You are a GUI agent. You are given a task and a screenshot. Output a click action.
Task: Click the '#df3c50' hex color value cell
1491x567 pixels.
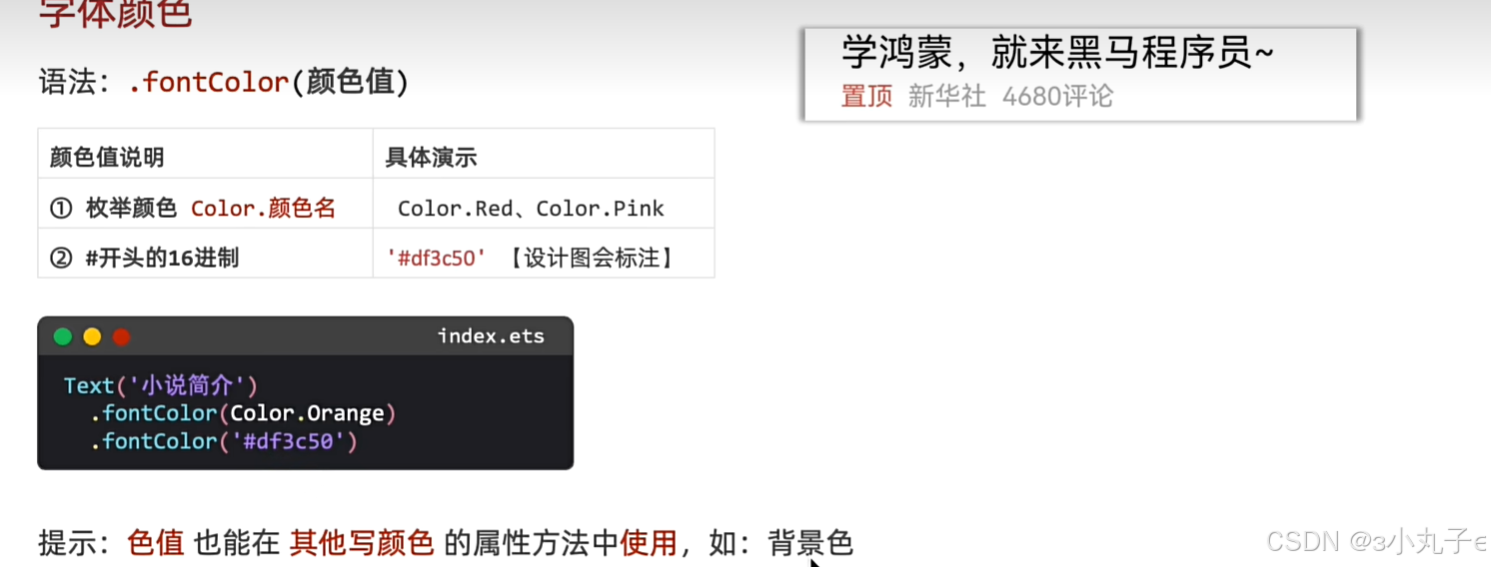coord(437,258)
